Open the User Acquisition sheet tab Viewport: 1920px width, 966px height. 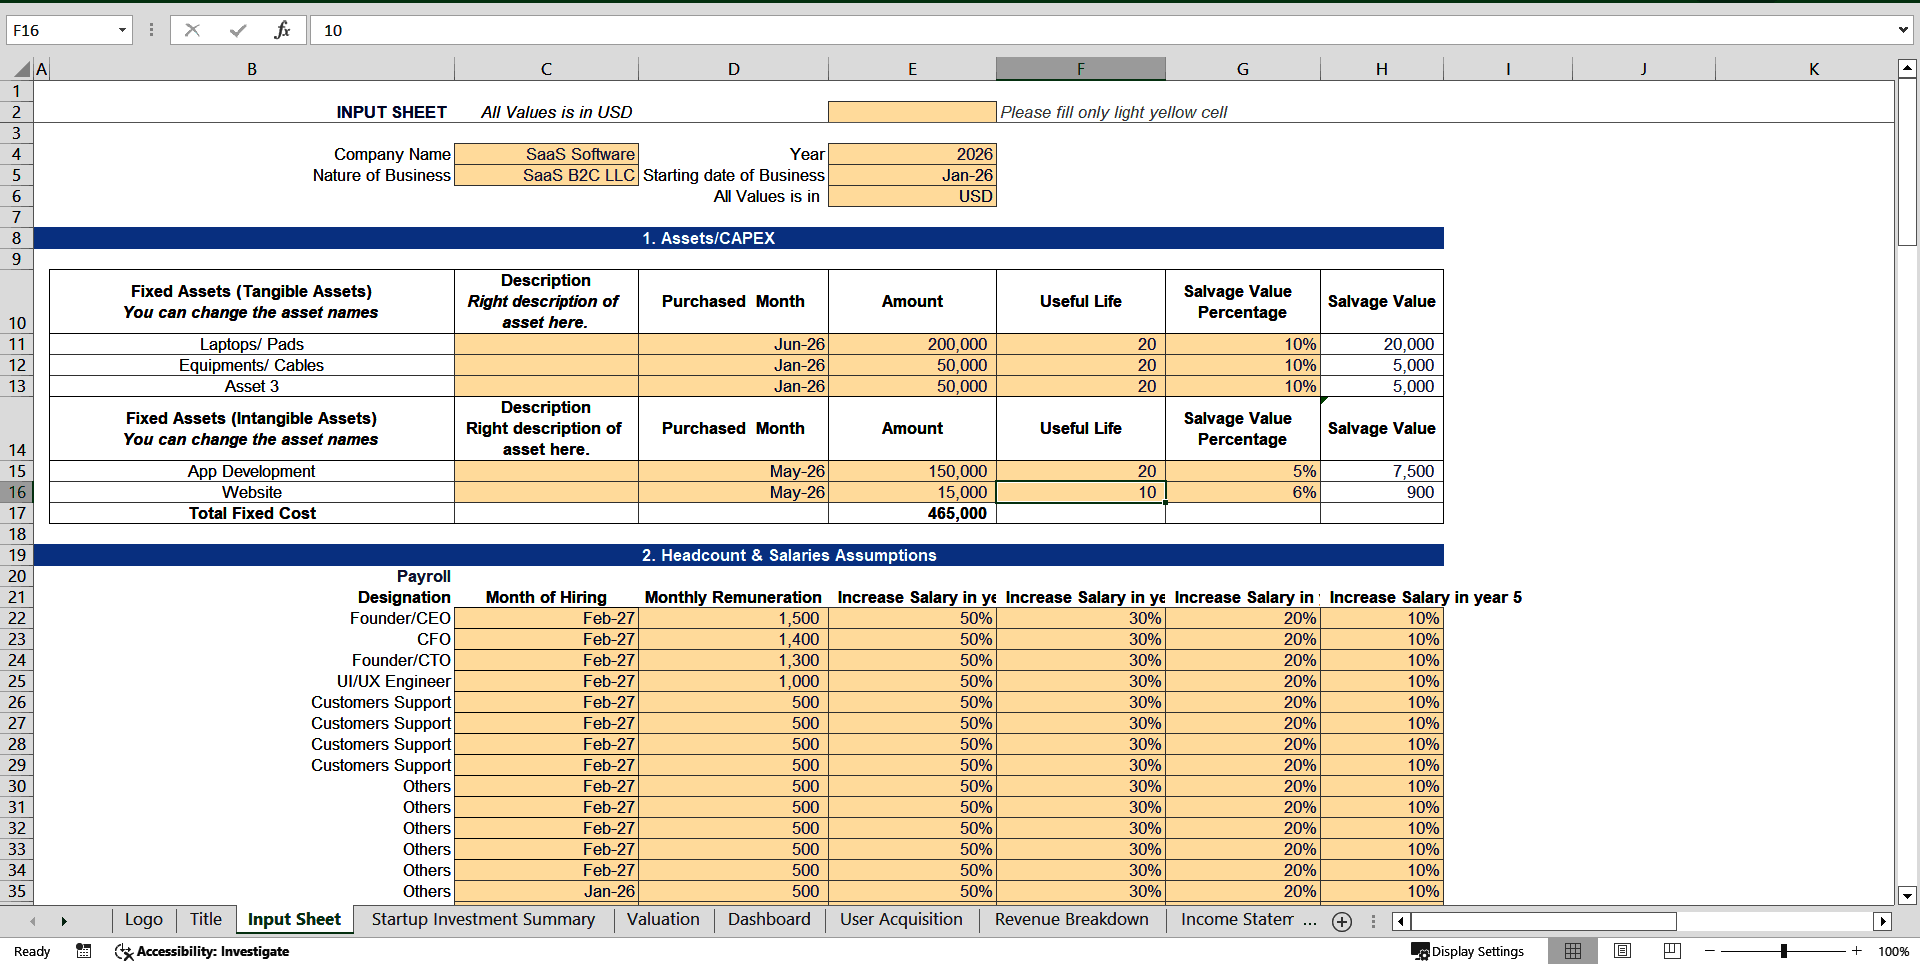coord(901,919)
